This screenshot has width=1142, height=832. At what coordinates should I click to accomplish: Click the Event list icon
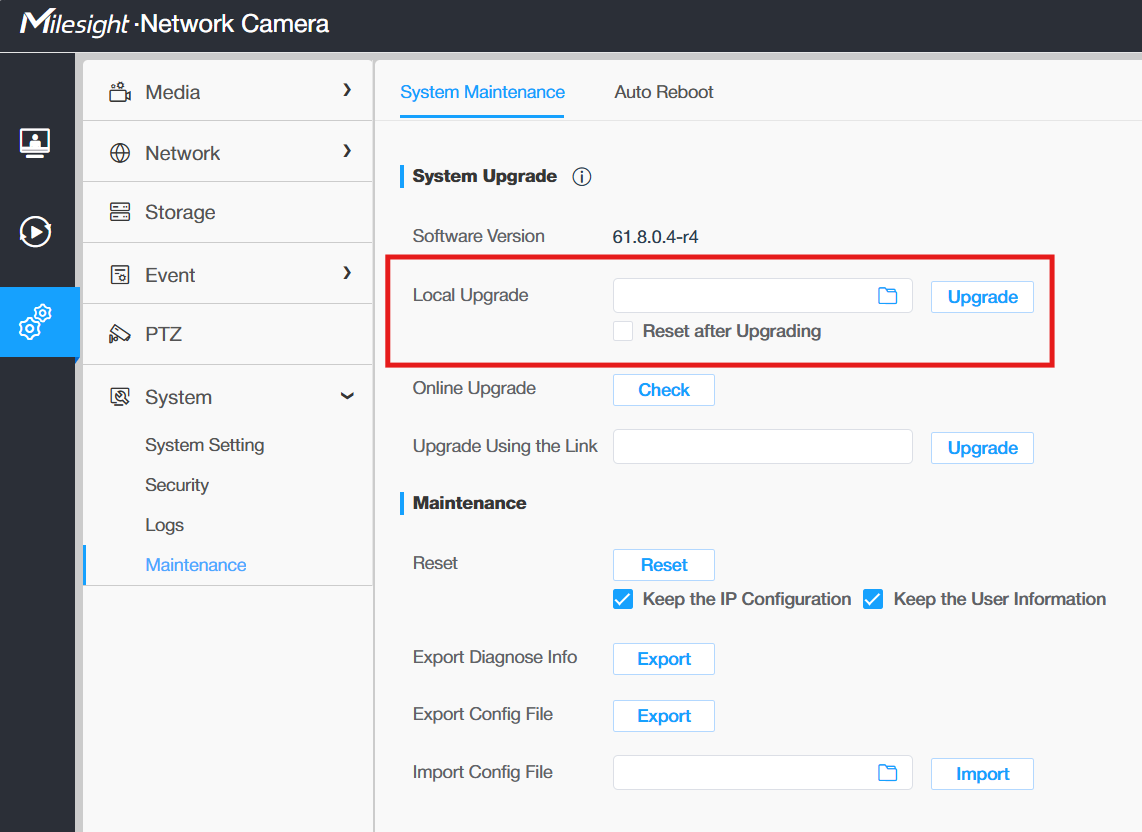click(x=120, y=275)
